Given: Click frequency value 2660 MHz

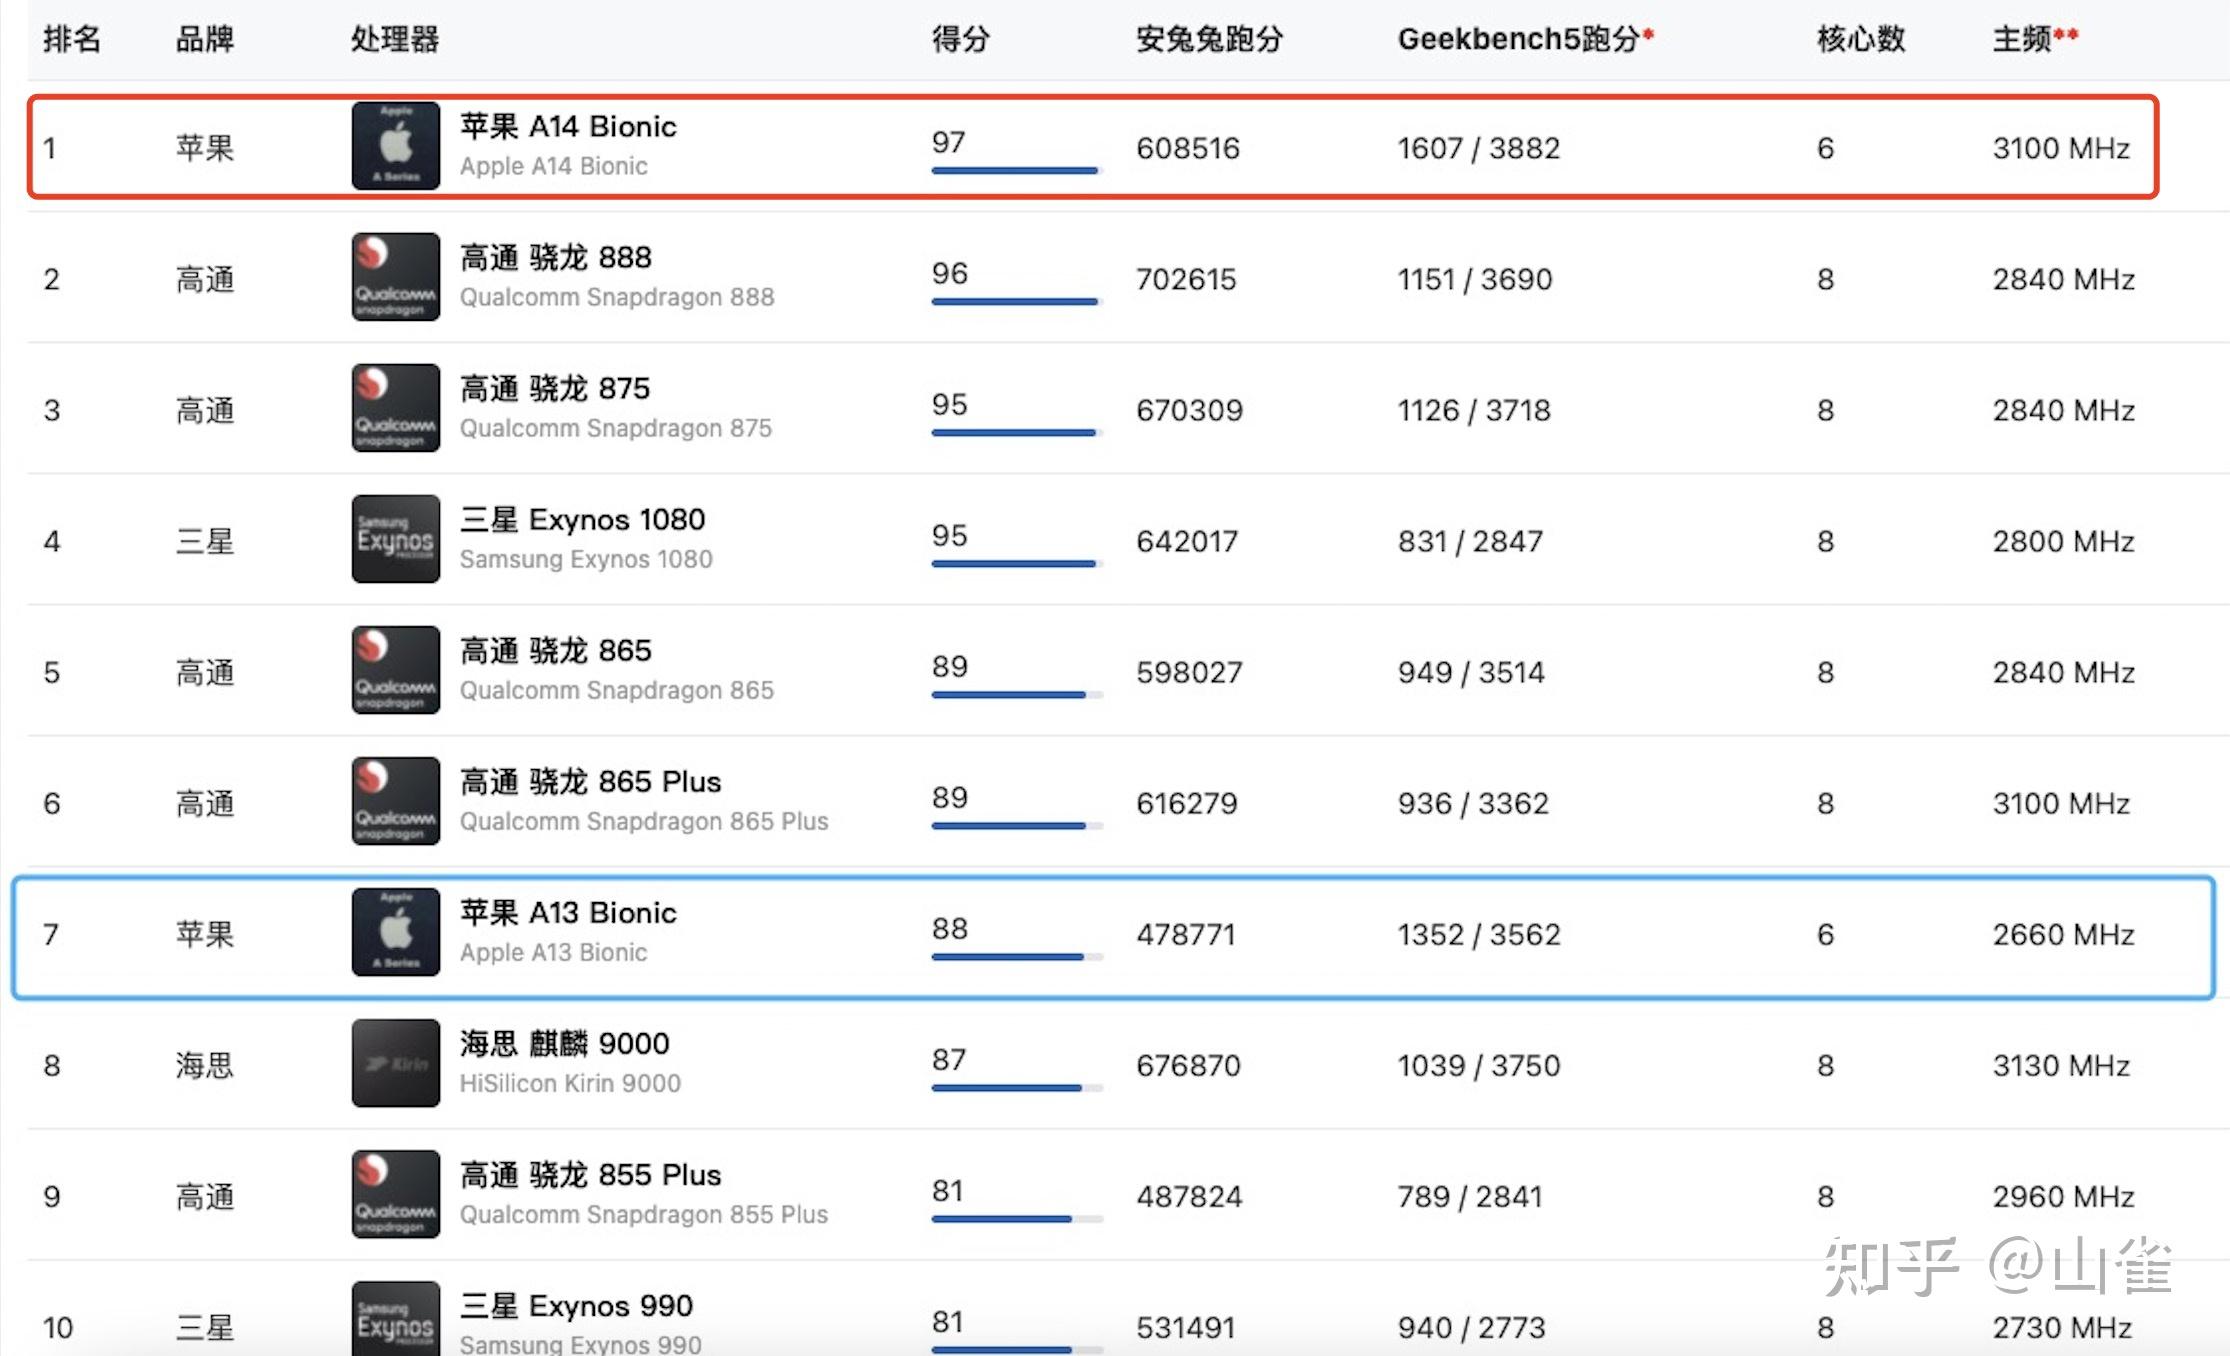Looking at the screenshot, I should click(2064, 934).
